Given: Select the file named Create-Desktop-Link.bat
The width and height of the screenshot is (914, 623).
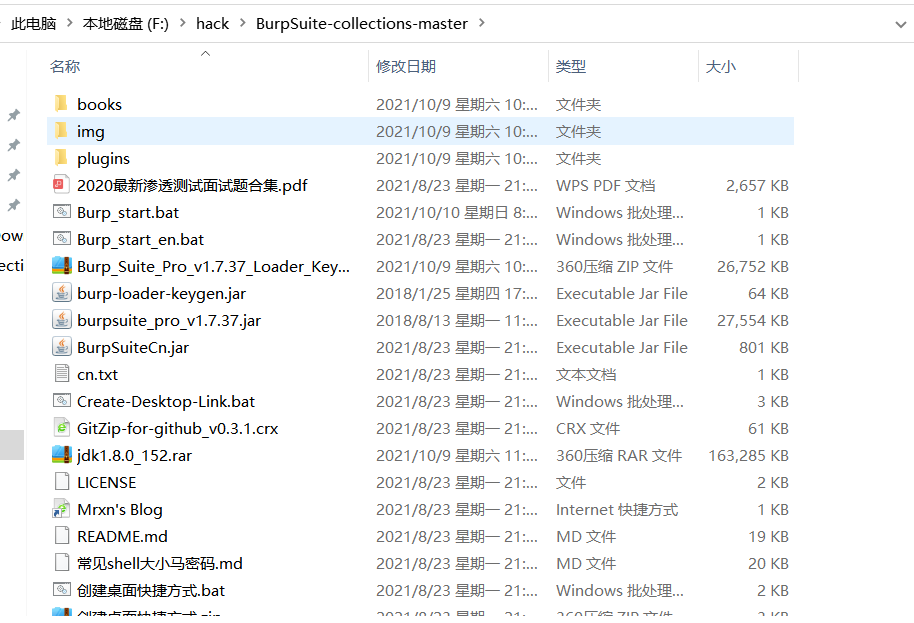Looking at the screenshot, I should tap(166, 402).
